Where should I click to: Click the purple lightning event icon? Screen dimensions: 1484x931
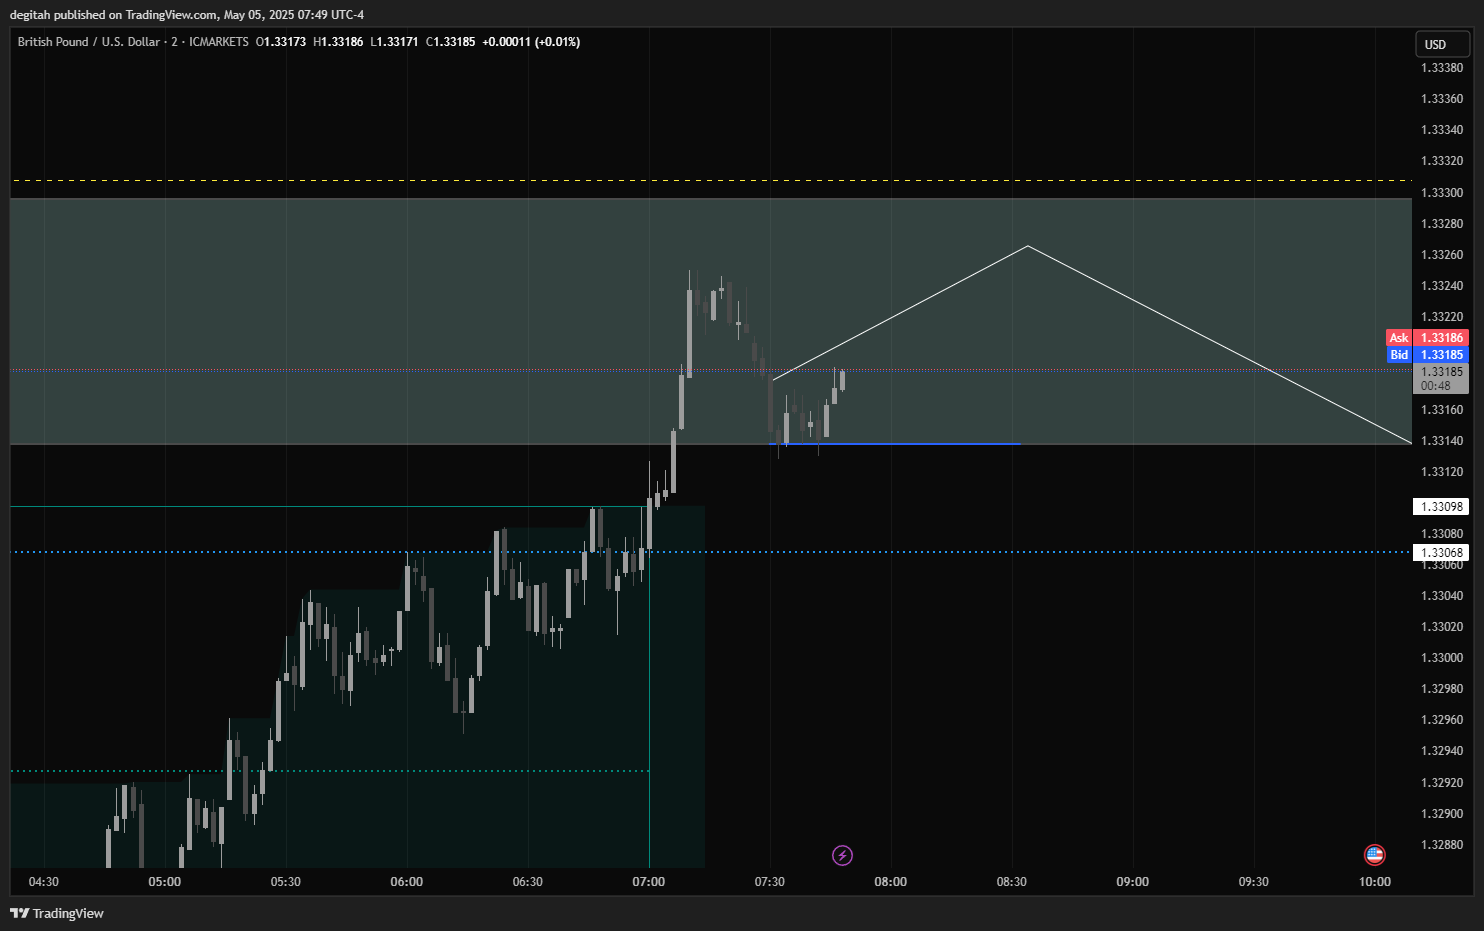842,855
